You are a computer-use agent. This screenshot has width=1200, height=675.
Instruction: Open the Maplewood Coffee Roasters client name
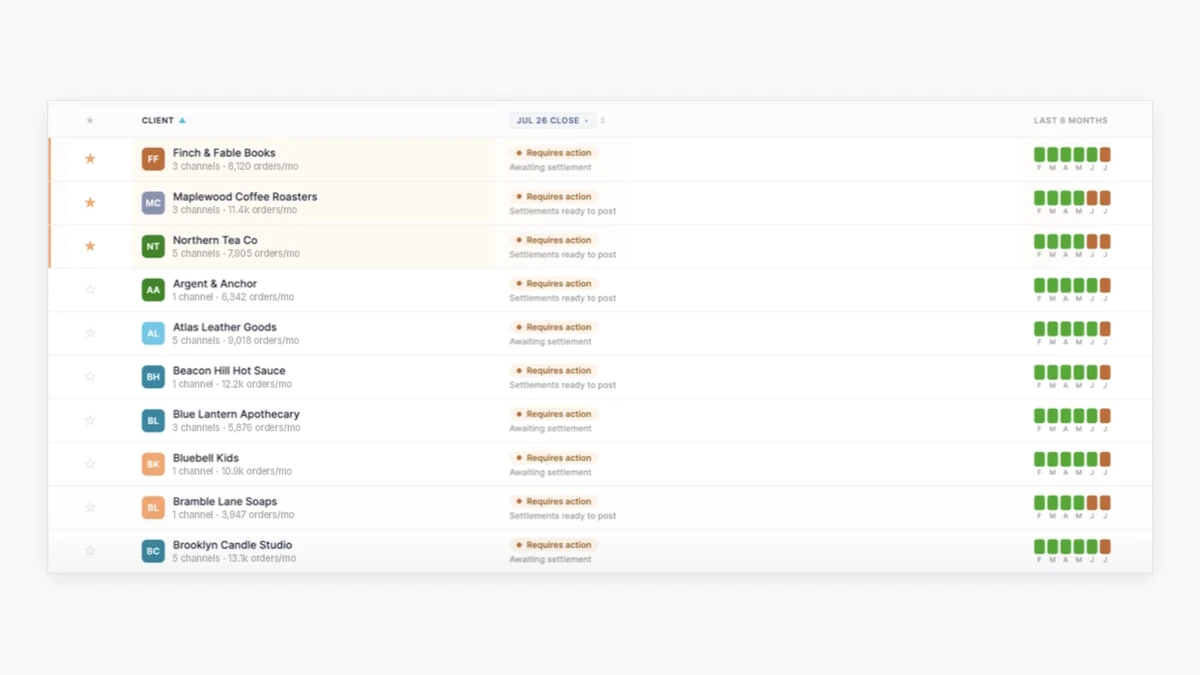click(245, 197)
